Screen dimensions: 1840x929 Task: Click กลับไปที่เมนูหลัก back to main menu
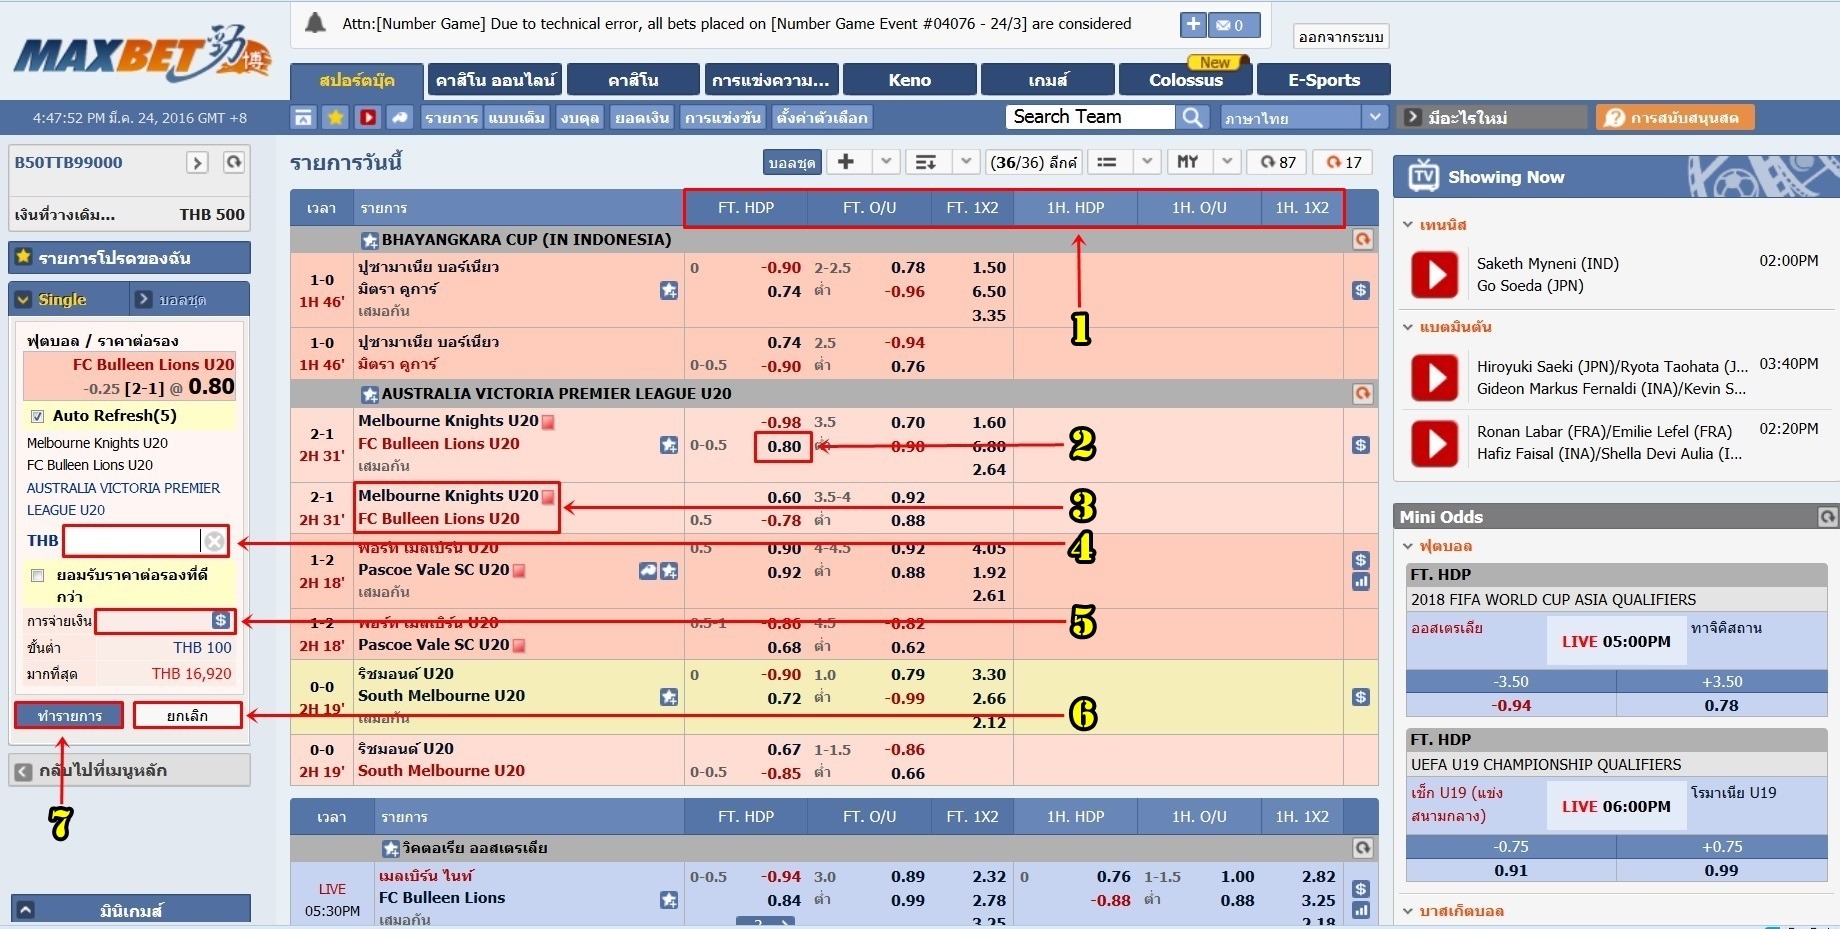[x=130, y=770]
